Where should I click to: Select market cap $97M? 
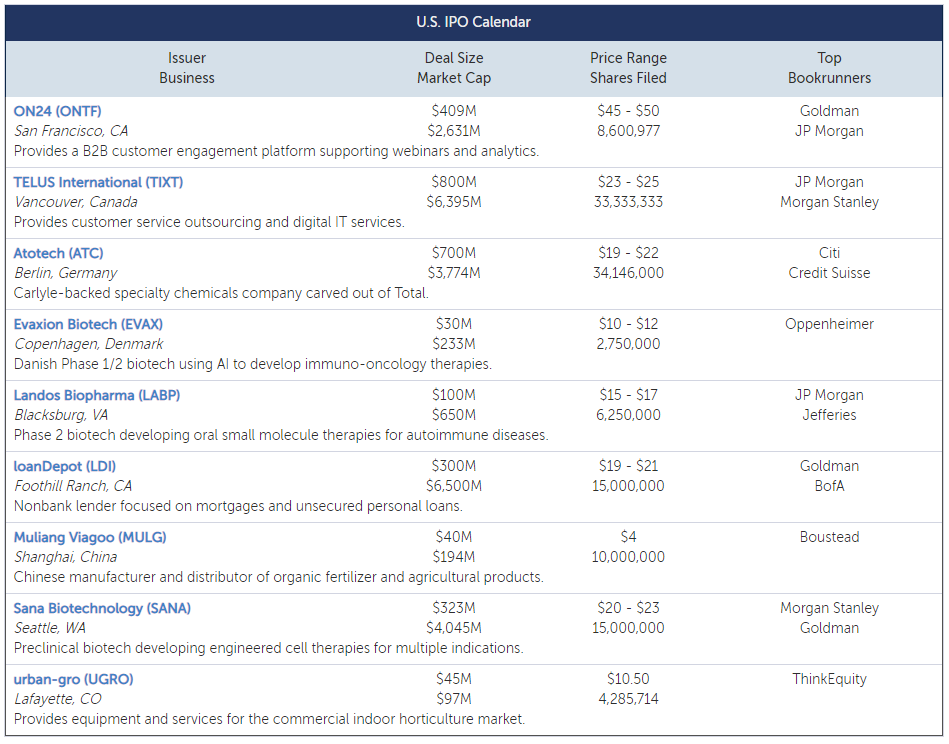click(x=454, y=699)
